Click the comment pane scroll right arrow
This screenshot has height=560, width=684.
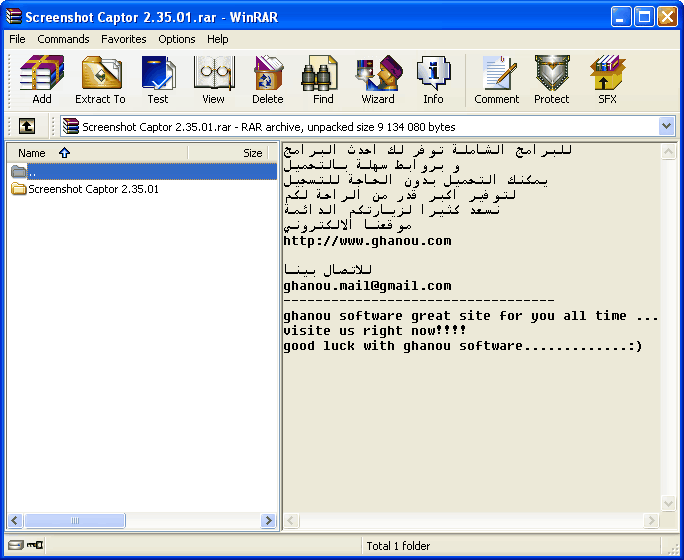651,520
